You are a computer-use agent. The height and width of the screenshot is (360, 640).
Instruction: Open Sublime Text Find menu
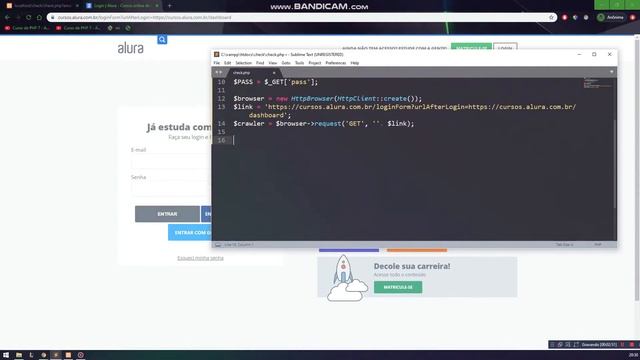coord(260,63)
